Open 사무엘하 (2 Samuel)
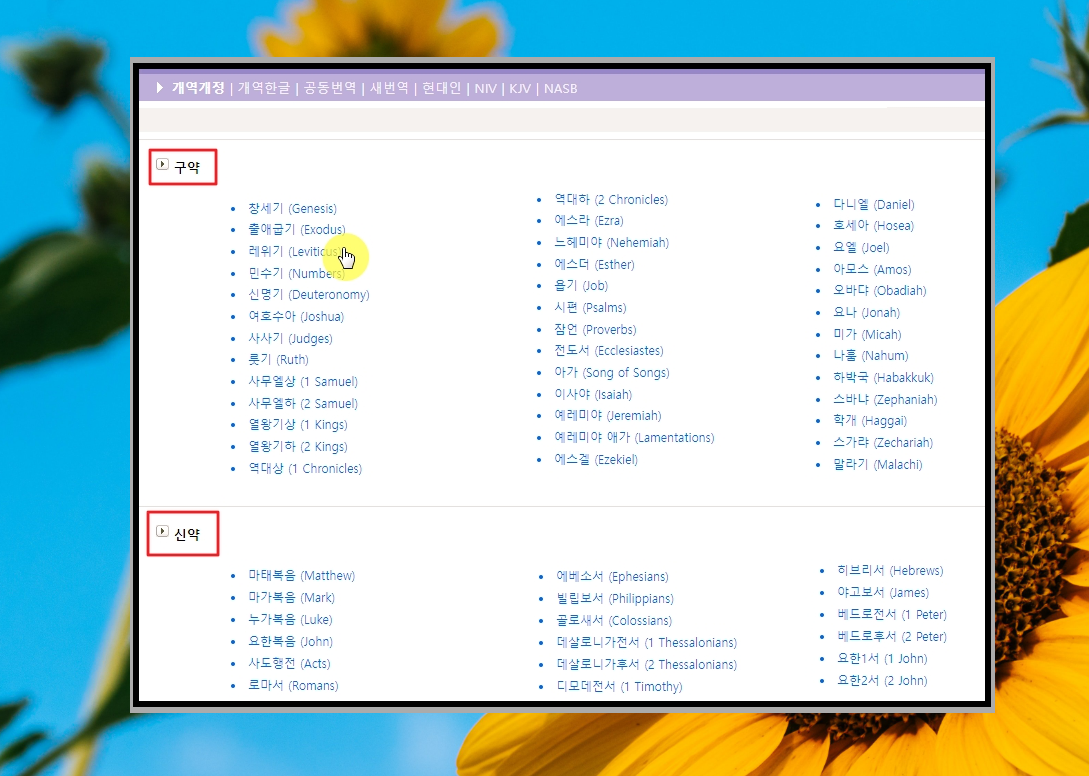Image resolution: width=1089 pixels, height=776 pixels. pyautogui.click(x=303, y=403)
